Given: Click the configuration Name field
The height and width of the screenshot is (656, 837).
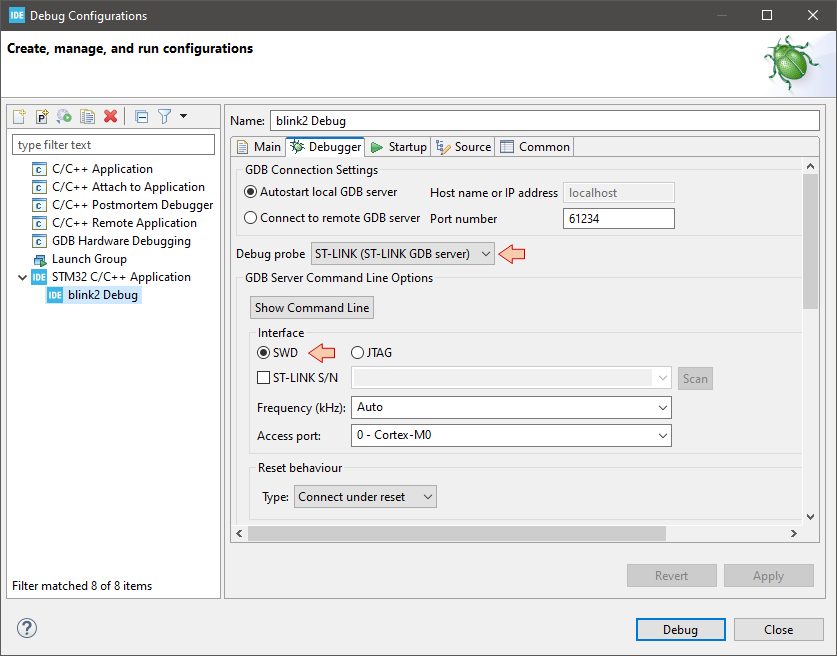Looking at the screenshot, I should pyautogui.click(x=544, y=121).
